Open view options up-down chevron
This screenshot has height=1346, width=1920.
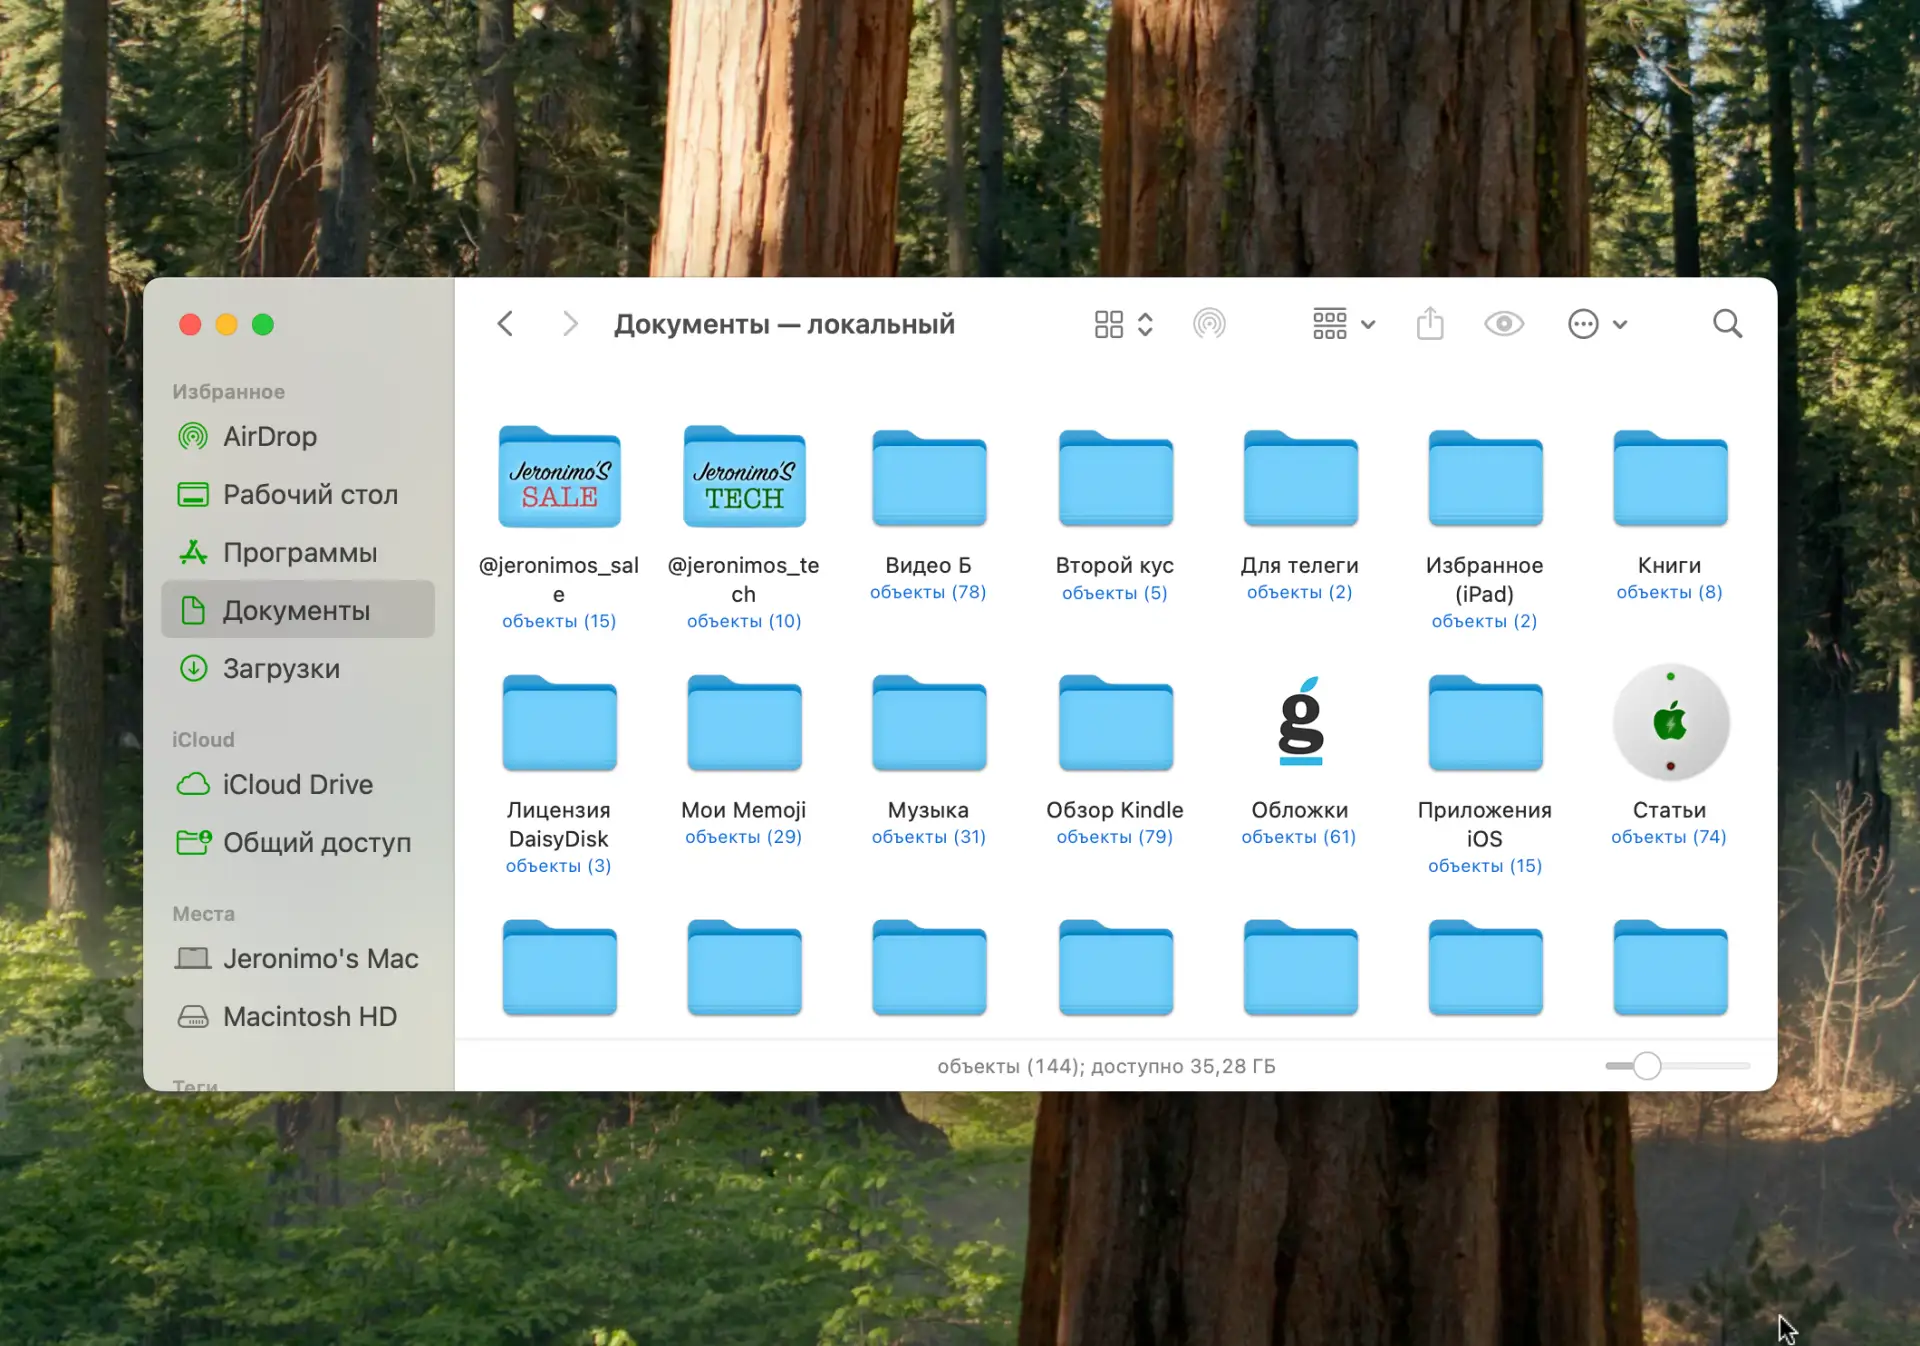click(x=1146, y=324)
